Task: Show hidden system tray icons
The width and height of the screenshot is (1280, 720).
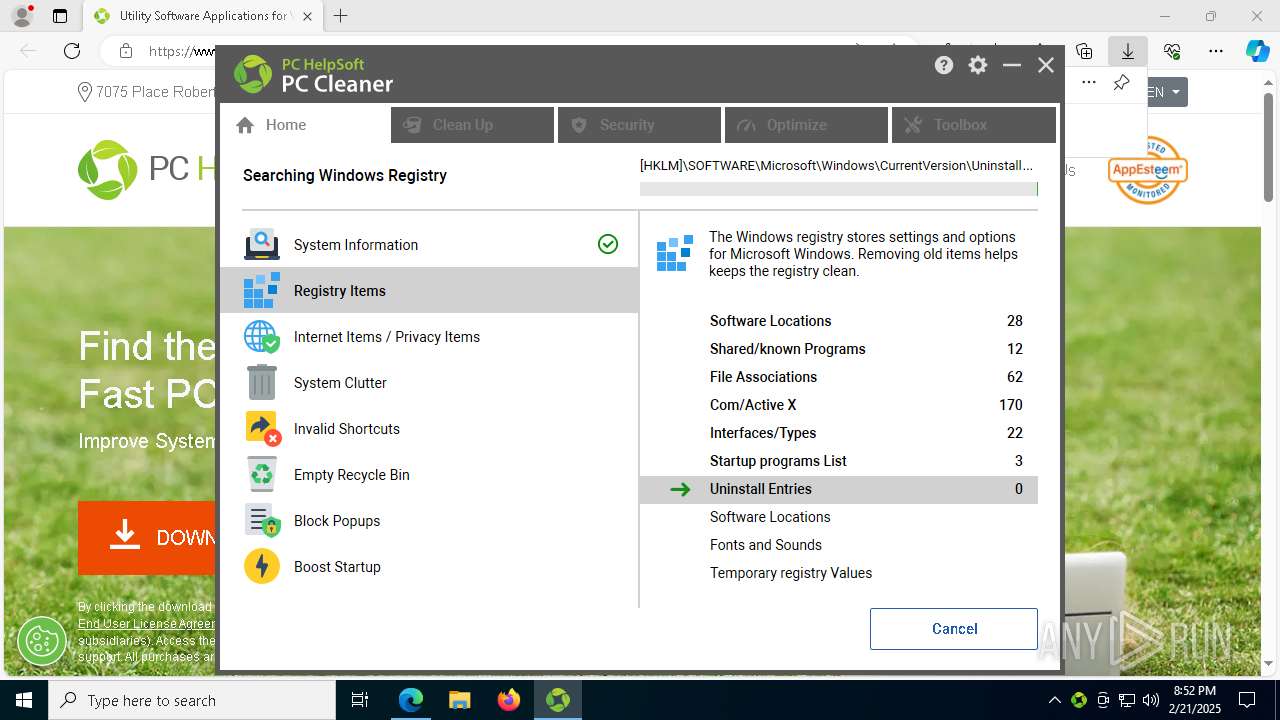Action: click(x=1055, y=700)
